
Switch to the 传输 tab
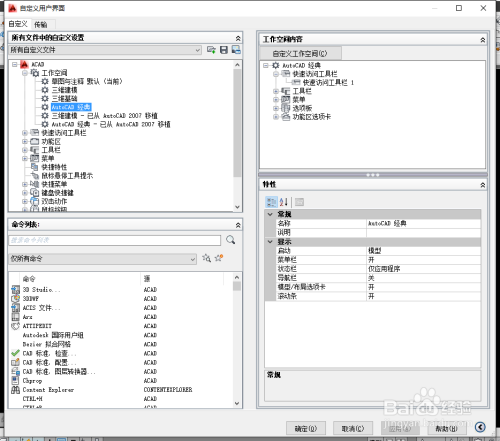(x=41, y=24)
